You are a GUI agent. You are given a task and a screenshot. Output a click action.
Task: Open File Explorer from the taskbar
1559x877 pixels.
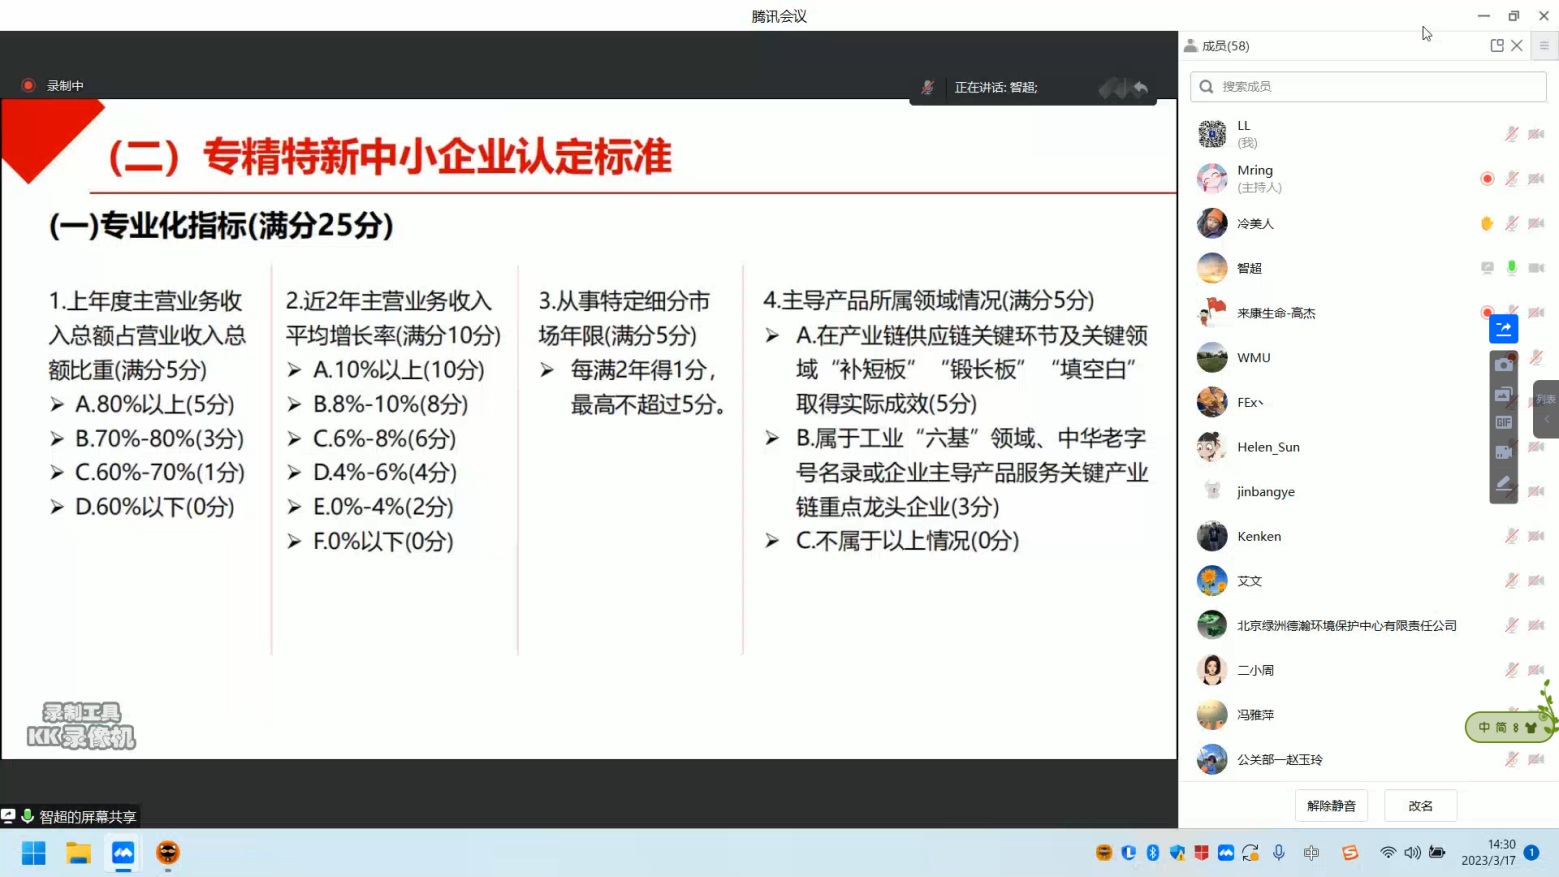click(x=78, y=853)
